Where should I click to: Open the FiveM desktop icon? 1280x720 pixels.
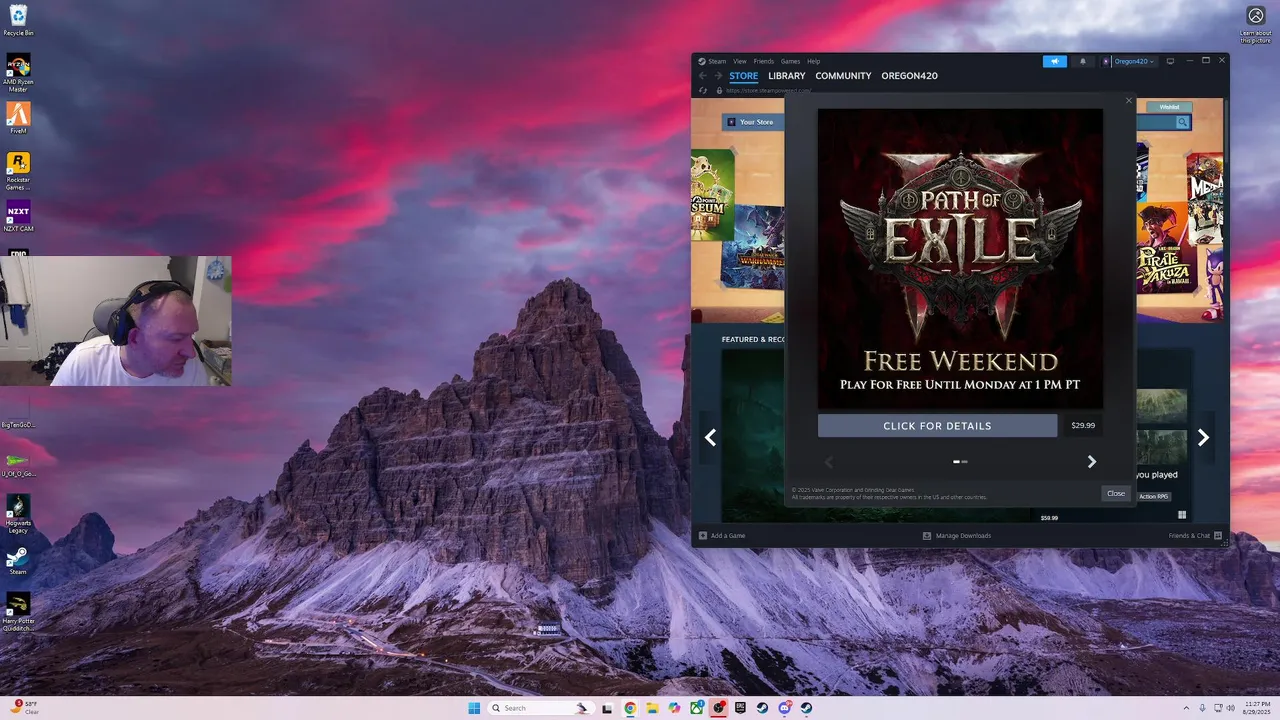[x=18, y=118]
